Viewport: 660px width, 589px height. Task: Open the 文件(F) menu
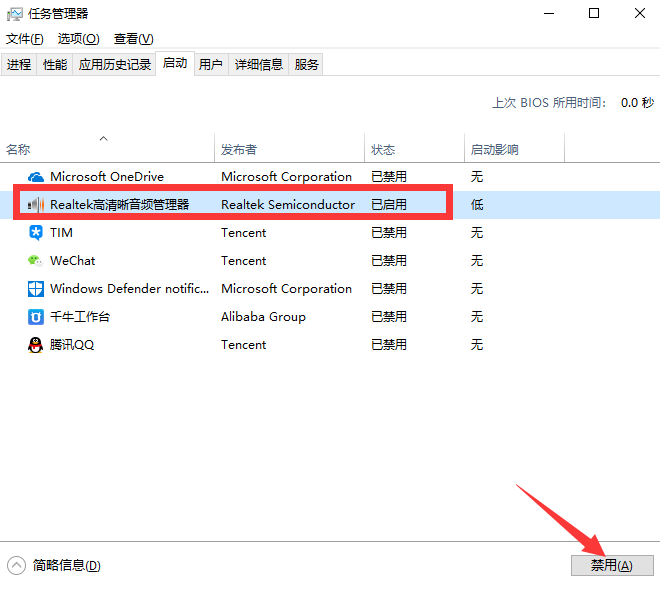coord(24,39)
